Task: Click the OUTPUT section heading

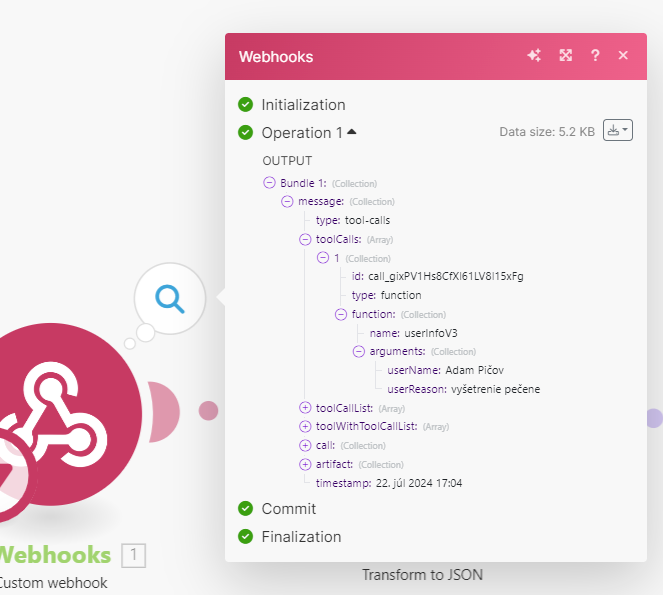Action: tap(287, 161)
